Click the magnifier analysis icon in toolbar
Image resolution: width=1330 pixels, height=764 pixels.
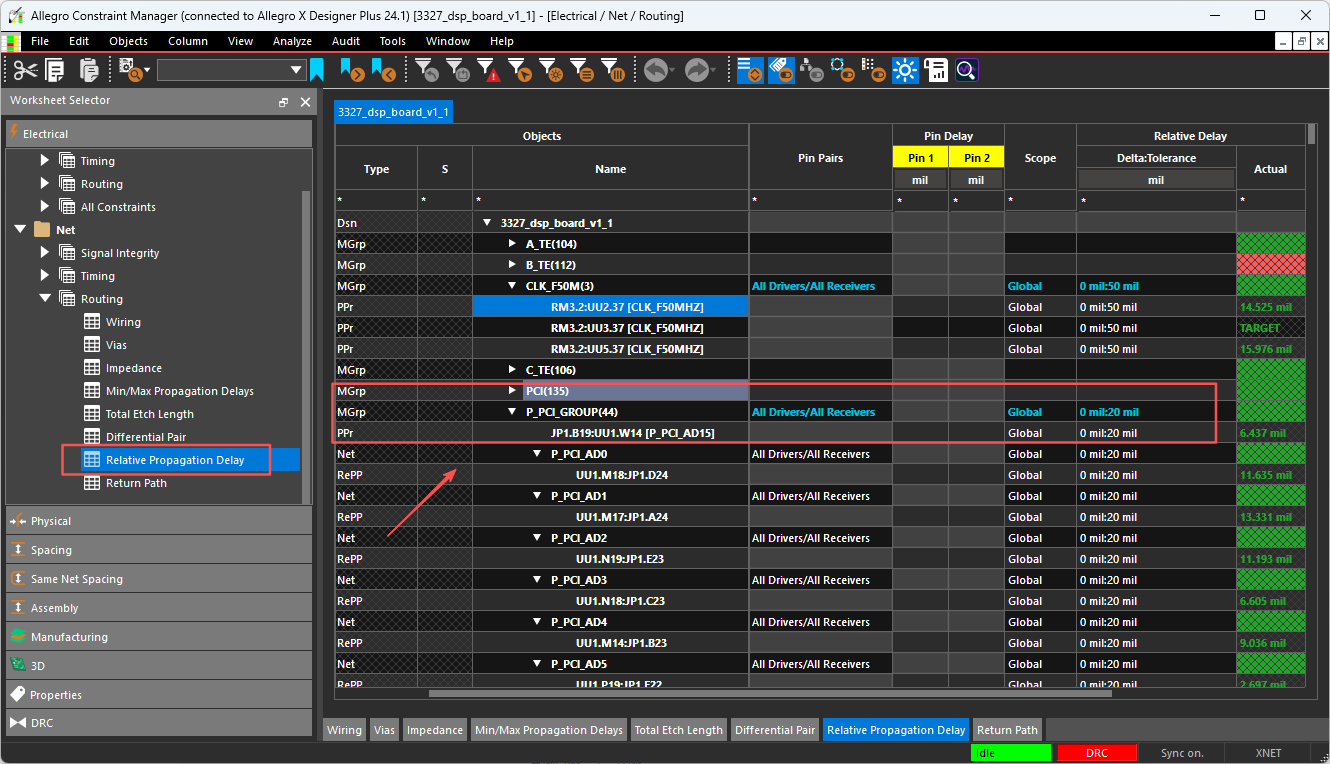pyautogui.click(x=966, y=70)
